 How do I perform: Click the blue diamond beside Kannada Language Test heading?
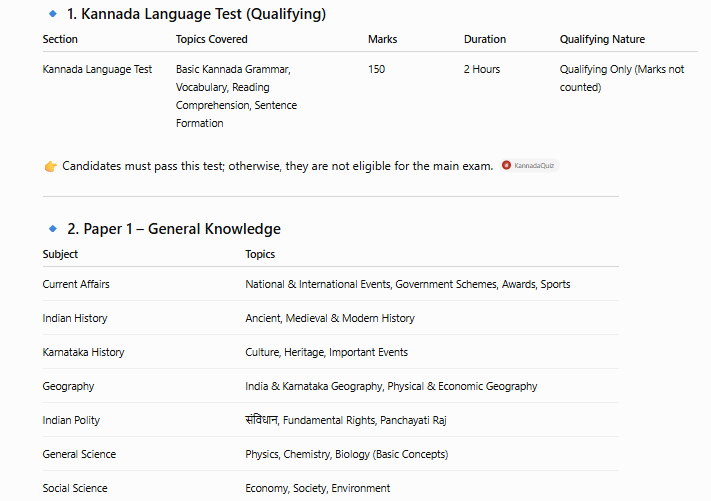coord(53,14)
